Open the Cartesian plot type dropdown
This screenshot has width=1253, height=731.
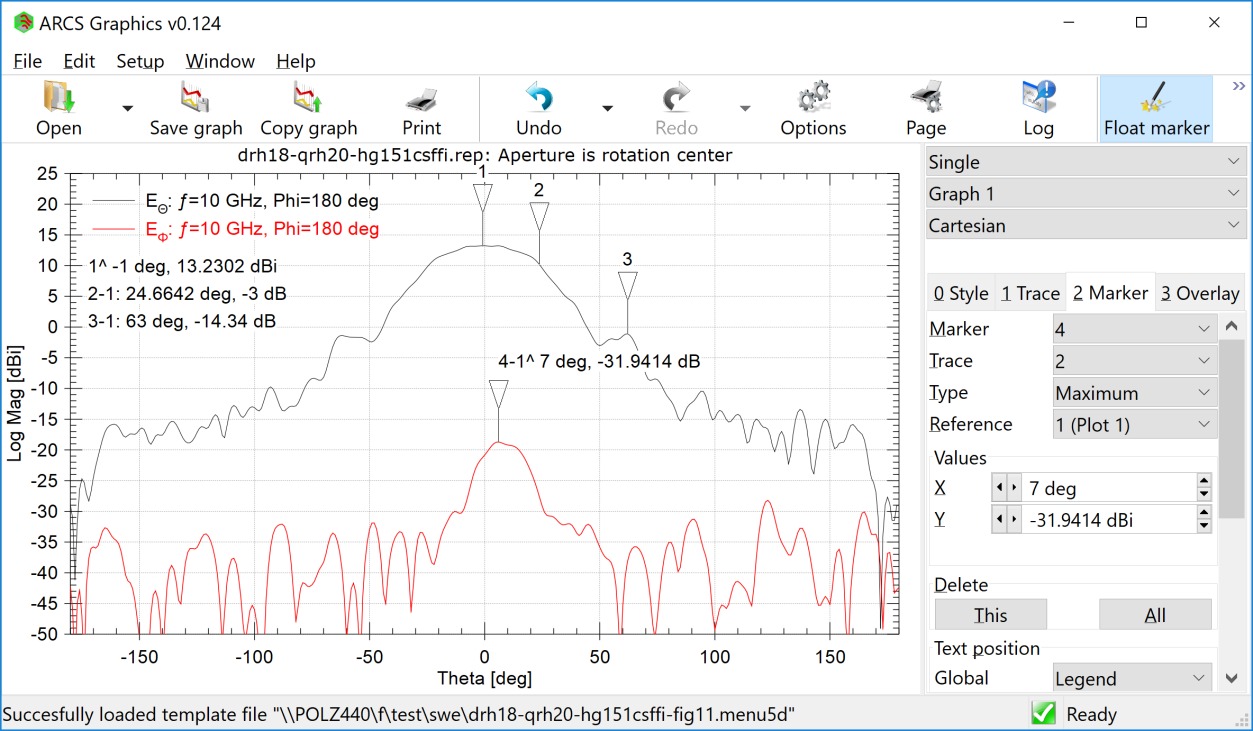click(x=1086, y=226)
